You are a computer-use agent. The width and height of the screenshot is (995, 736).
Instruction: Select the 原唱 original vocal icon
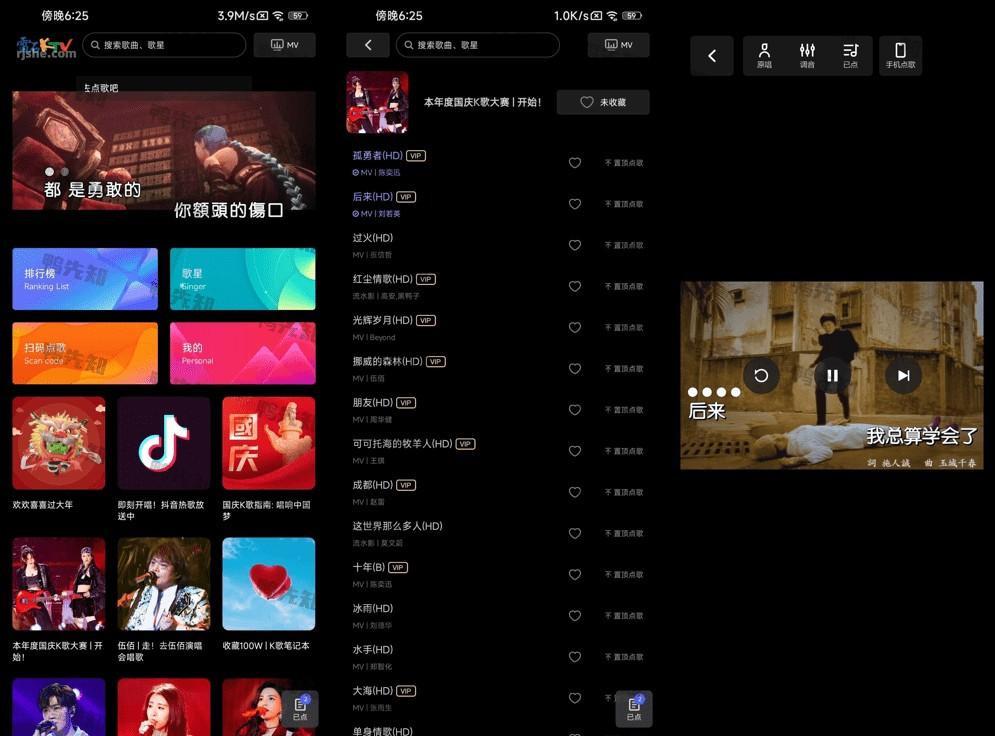(765, 55)
